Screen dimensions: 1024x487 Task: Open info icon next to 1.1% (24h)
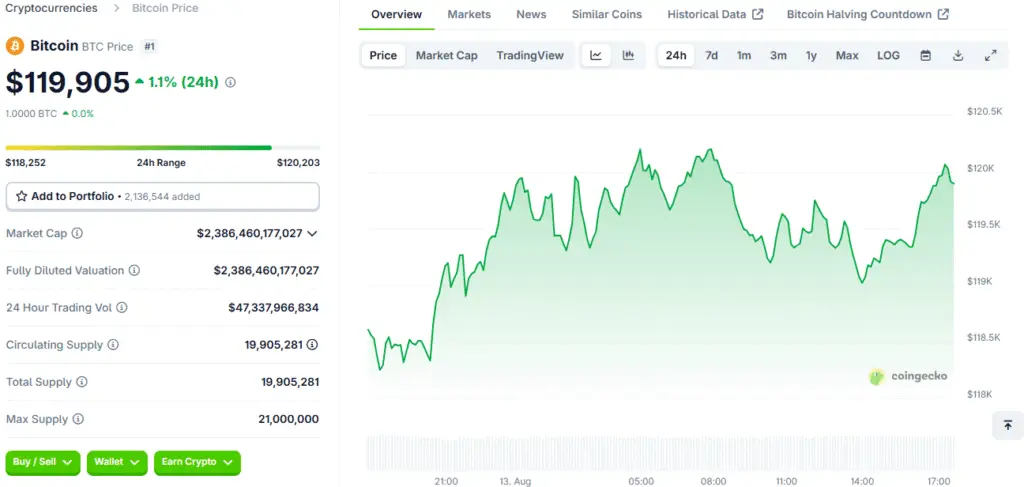[x=231, y=83]
